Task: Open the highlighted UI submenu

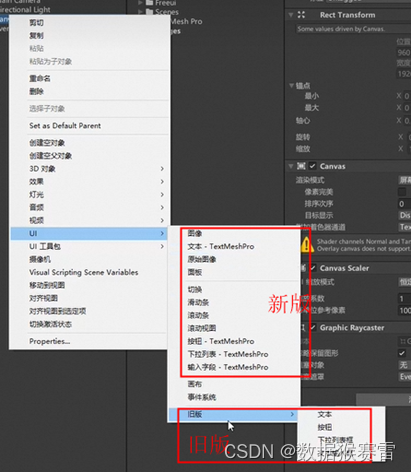Action: (x=89, y=234)
